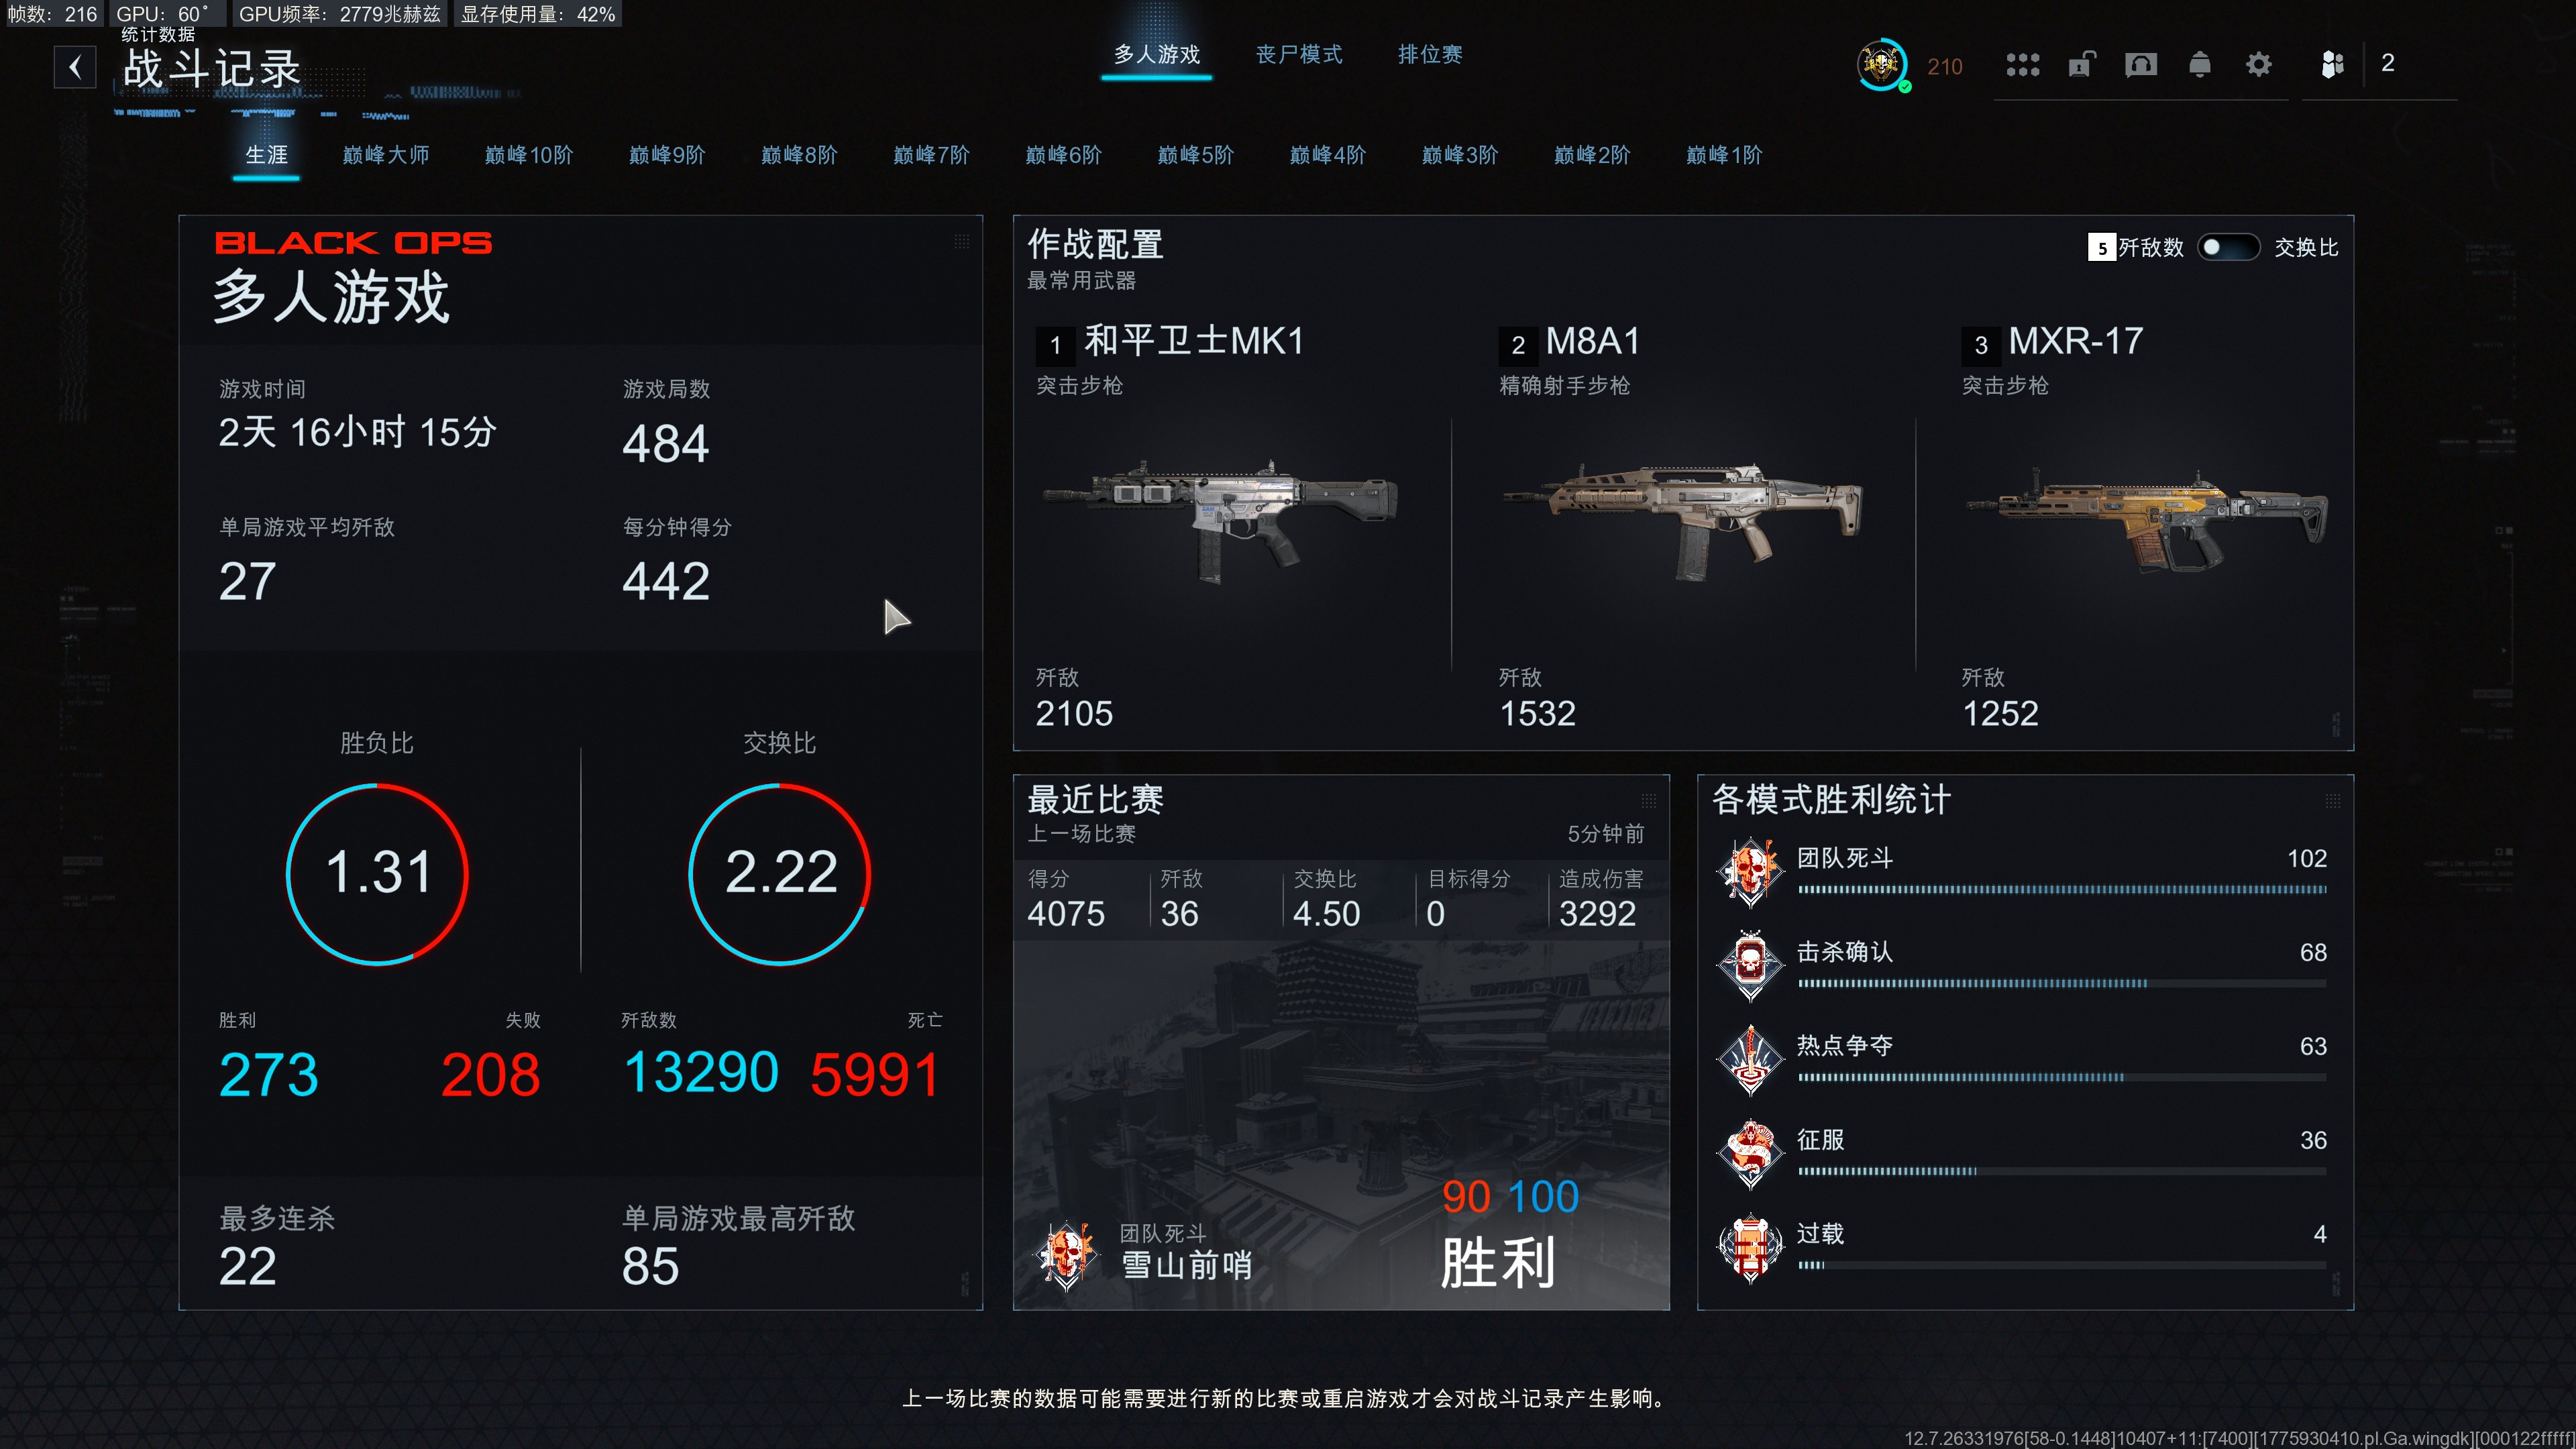Select the 团队死斗 mode skull icon

click(1750, 872)
